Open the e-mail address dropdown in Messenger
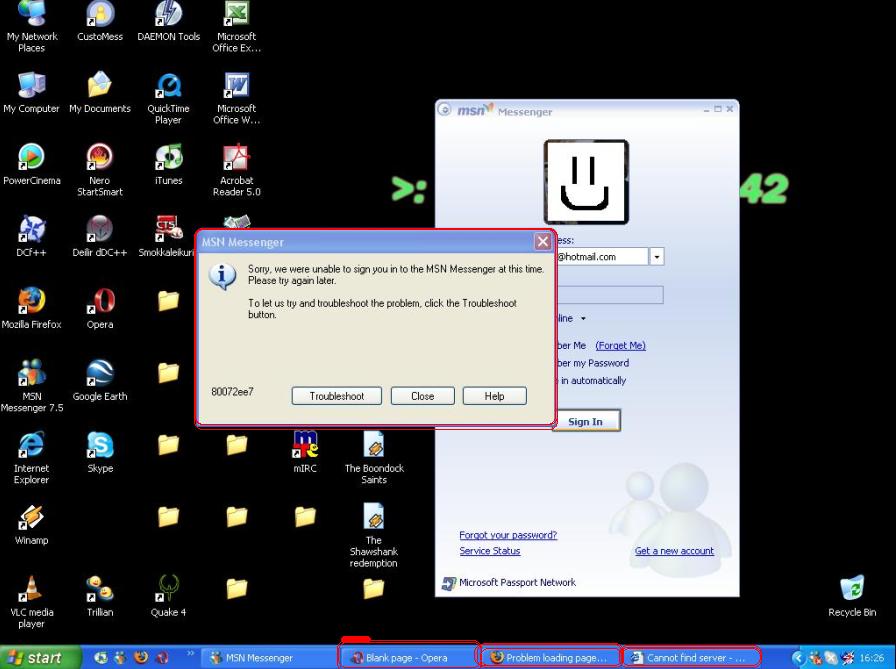Image resolution: width=896 pixels, height=669 pixels. [657, 257]
